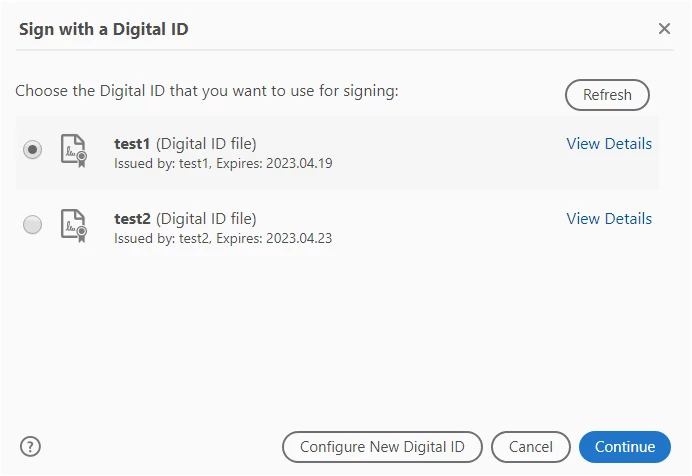Open help via the question mark icon
The image size is (692, 476).
tap(30, 446)
